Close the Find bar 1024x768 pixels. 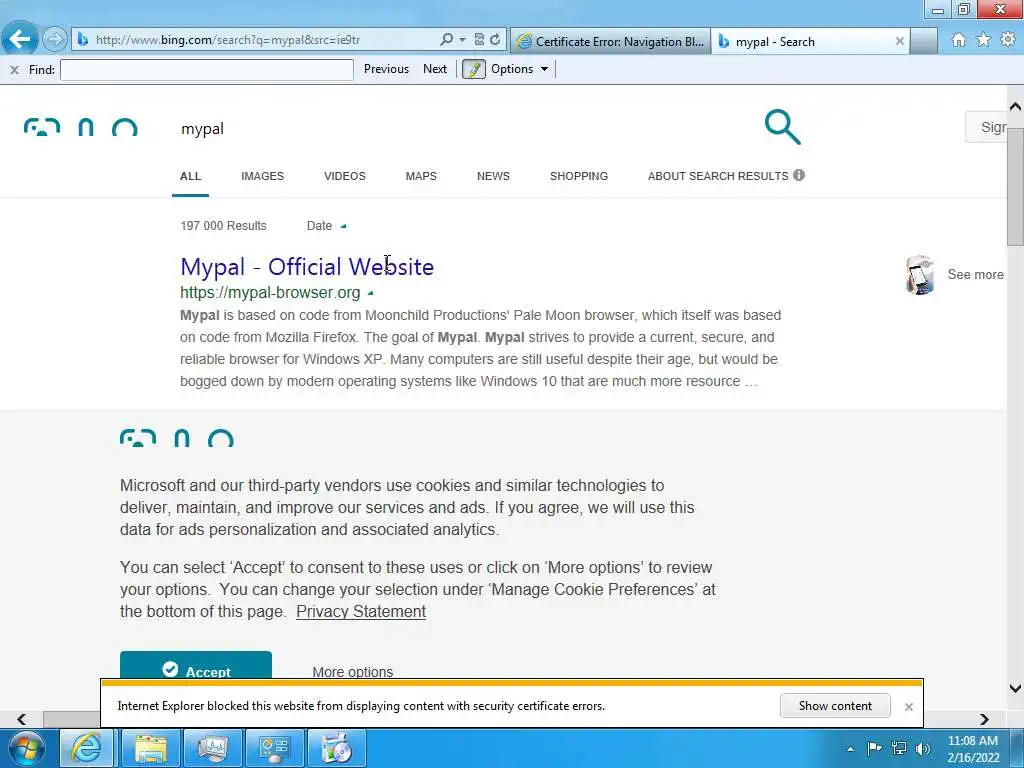tap(14, 69)
